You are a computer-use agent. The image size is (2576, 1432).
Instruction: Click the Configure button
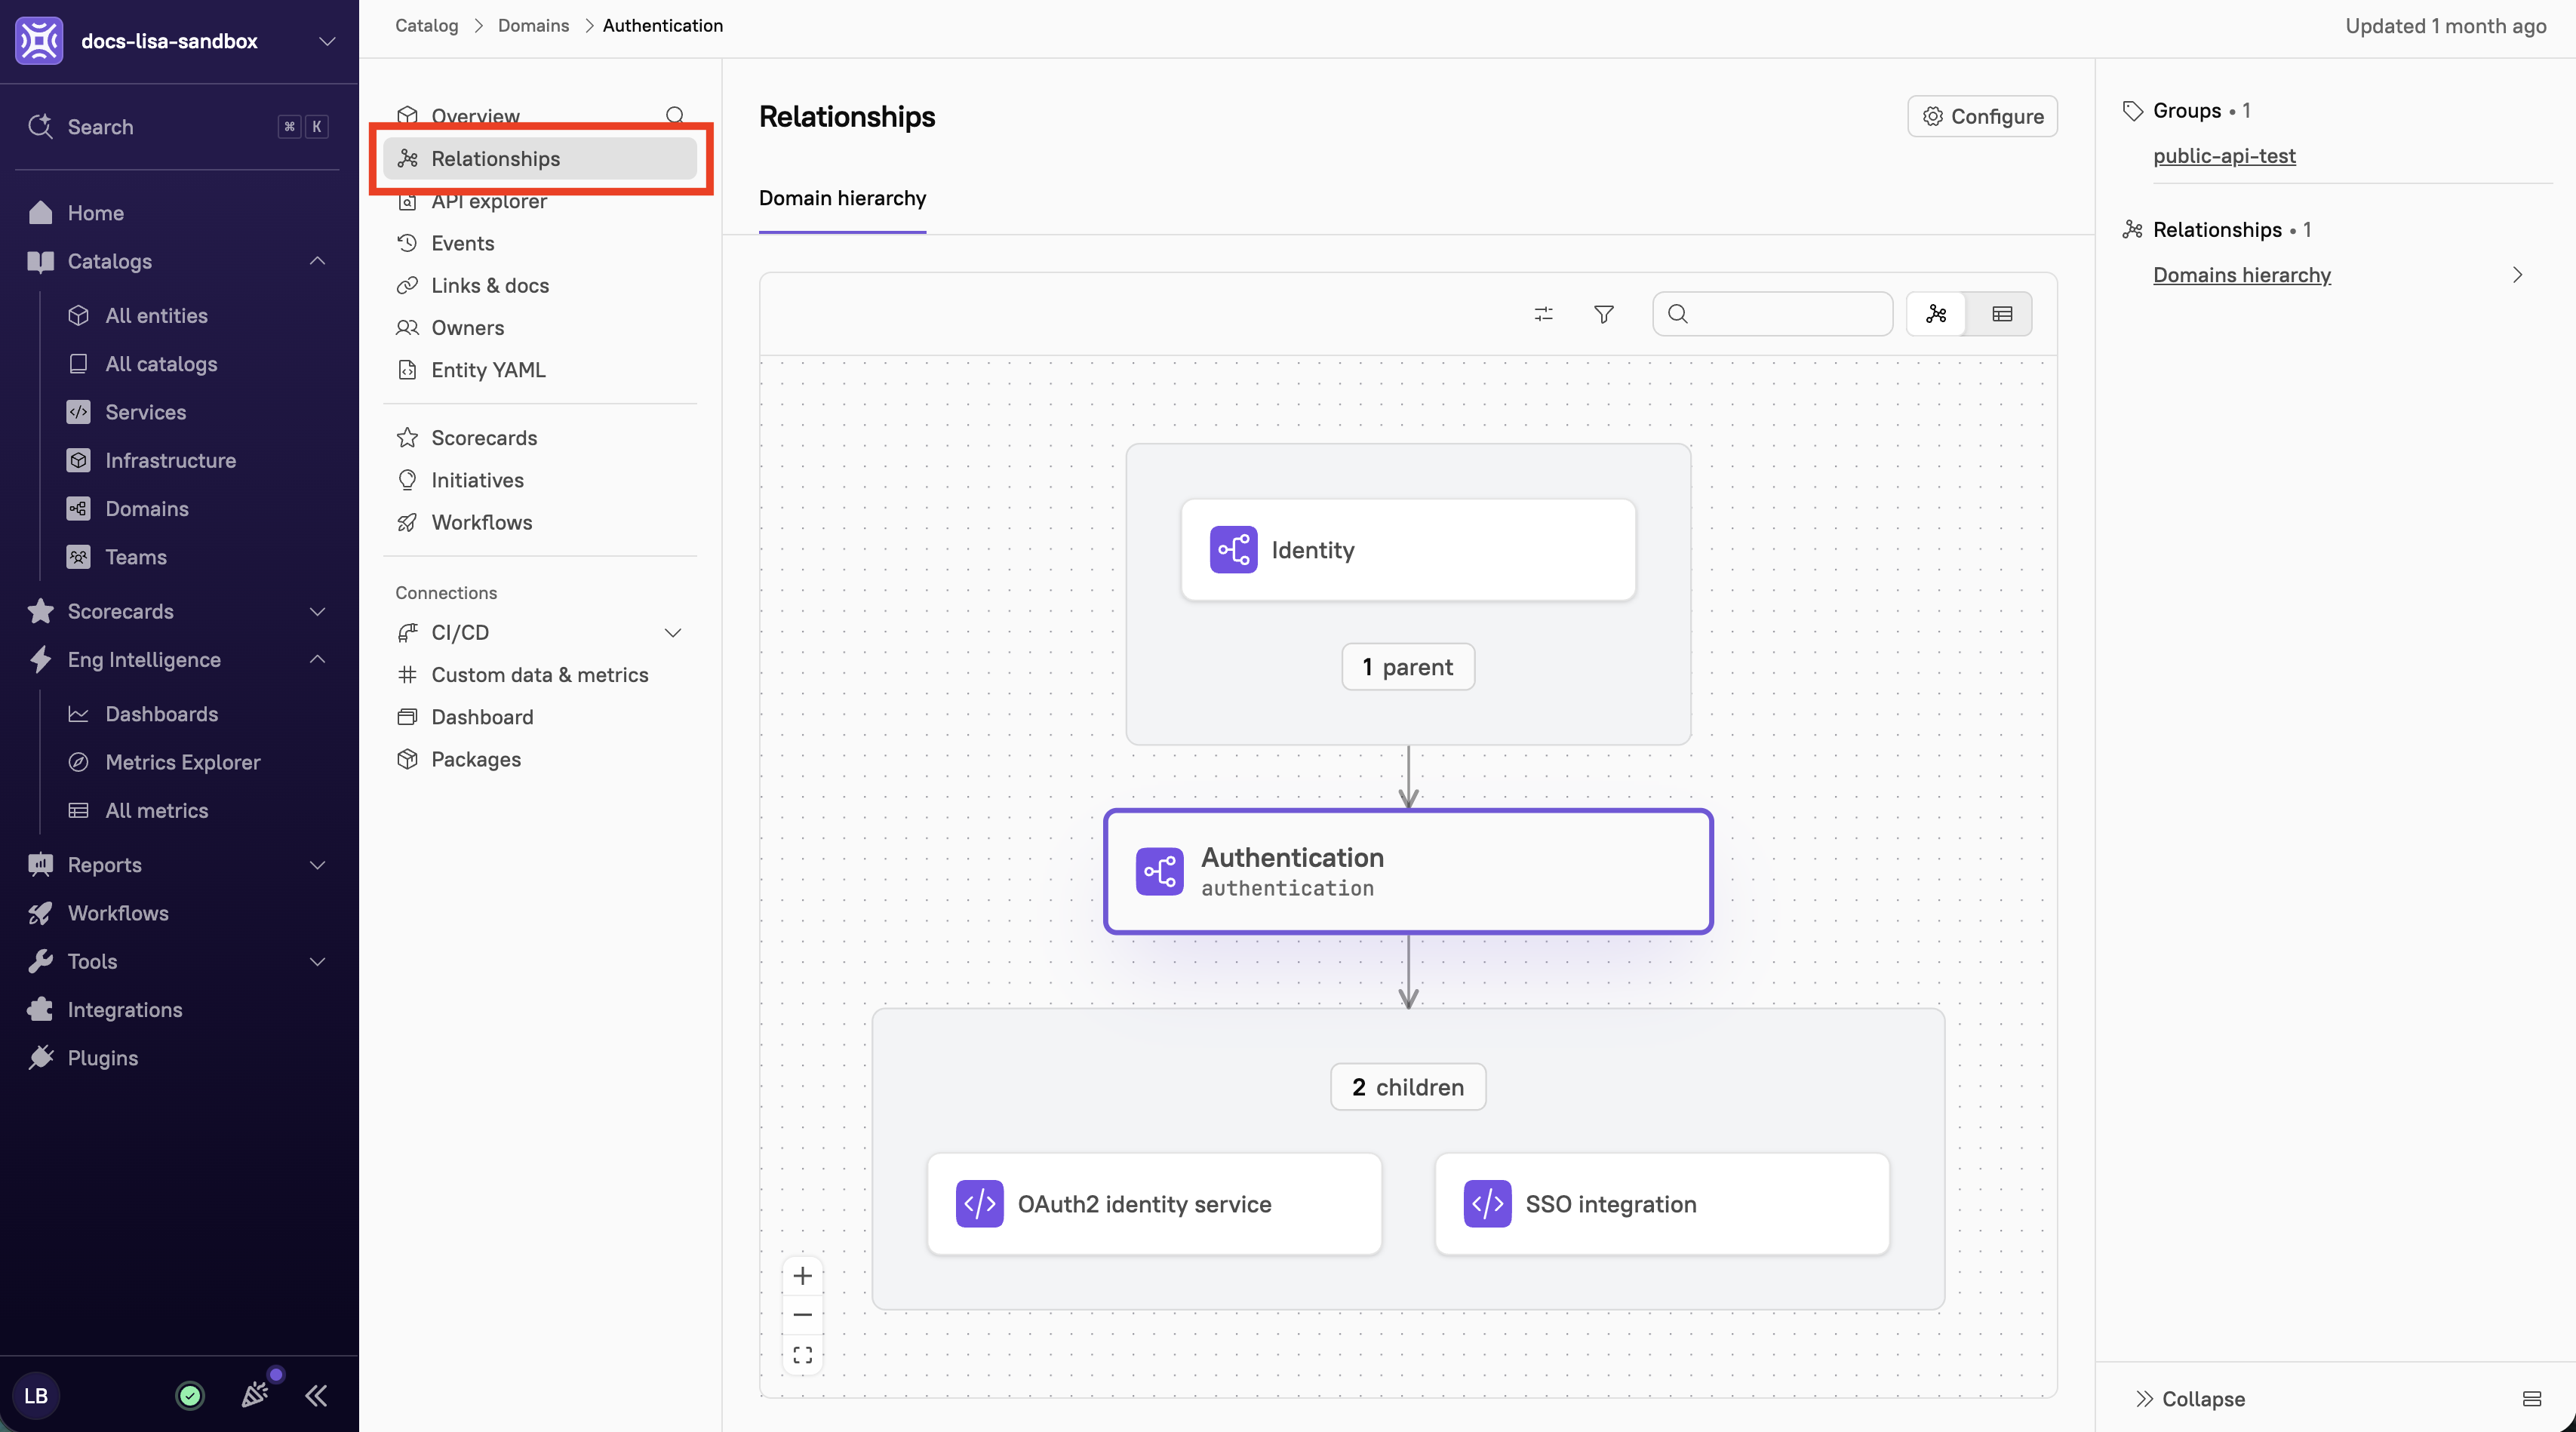[1982, 116]
